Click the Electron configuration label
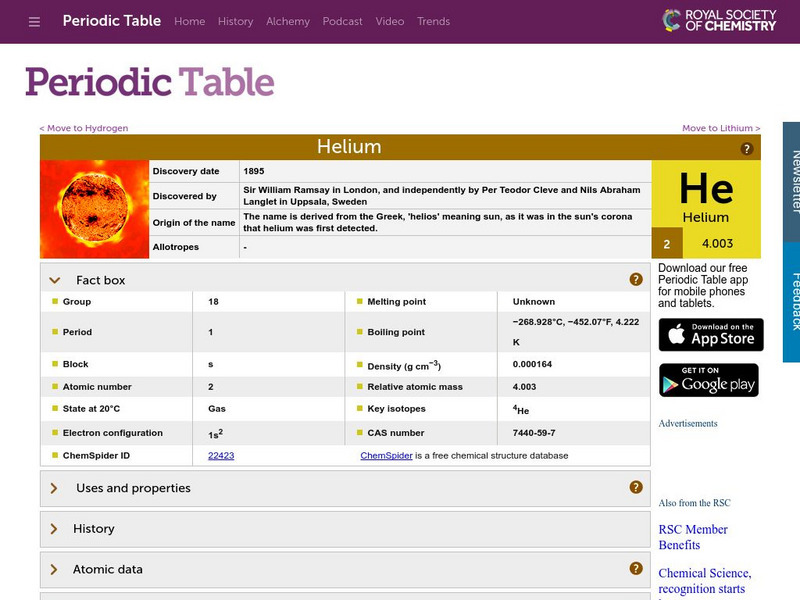 [113, 433]
